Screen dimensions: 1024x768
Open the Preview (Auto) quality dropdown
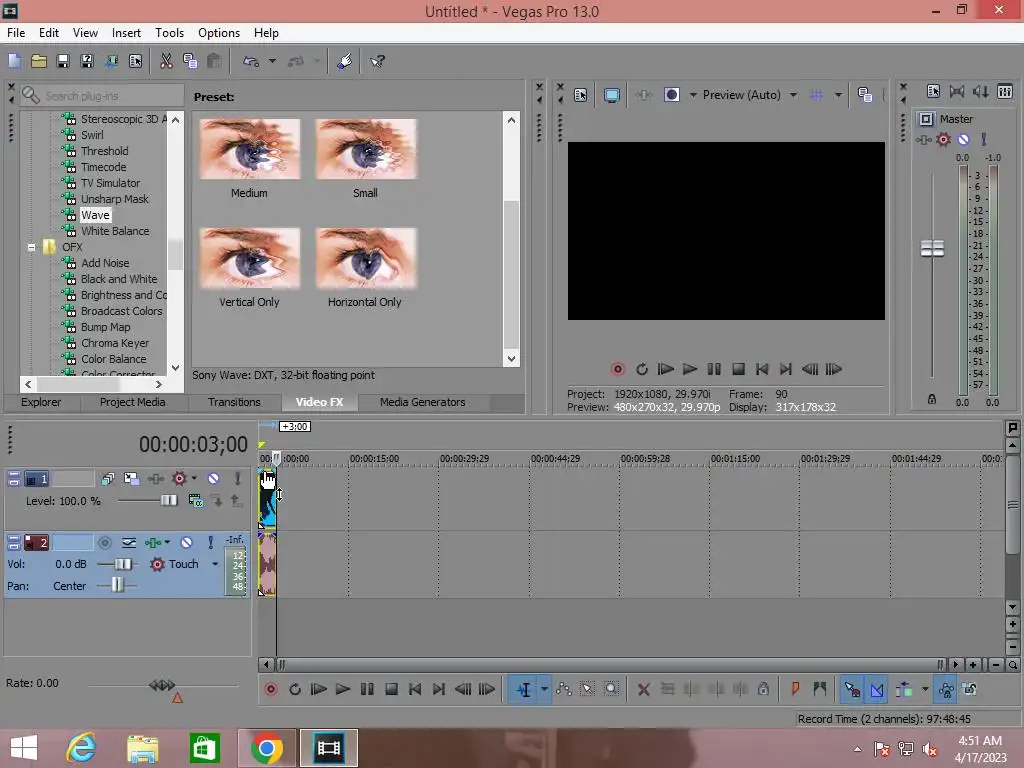pyautogui.click(x=793, y=95)
